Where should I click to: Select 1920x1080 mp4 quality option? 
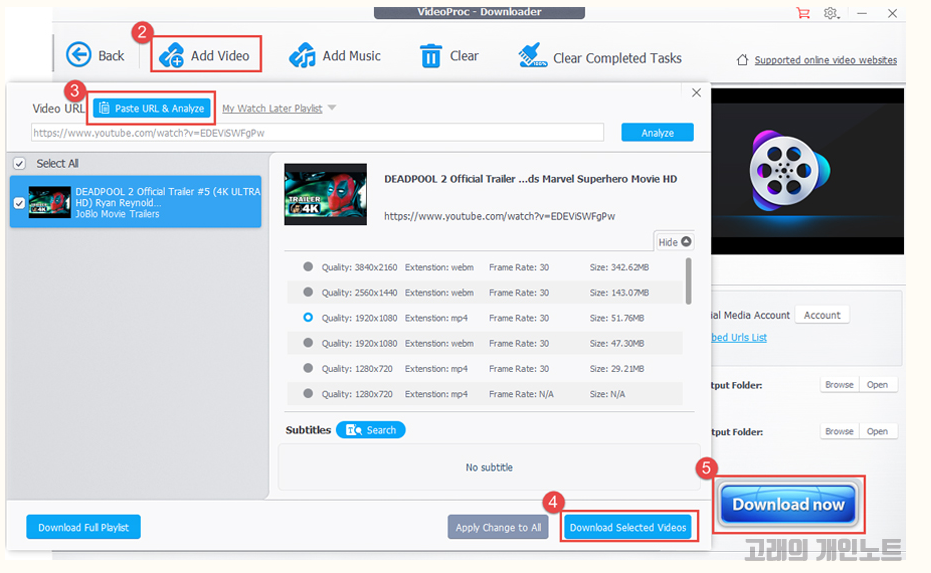[x=308, y=318]
